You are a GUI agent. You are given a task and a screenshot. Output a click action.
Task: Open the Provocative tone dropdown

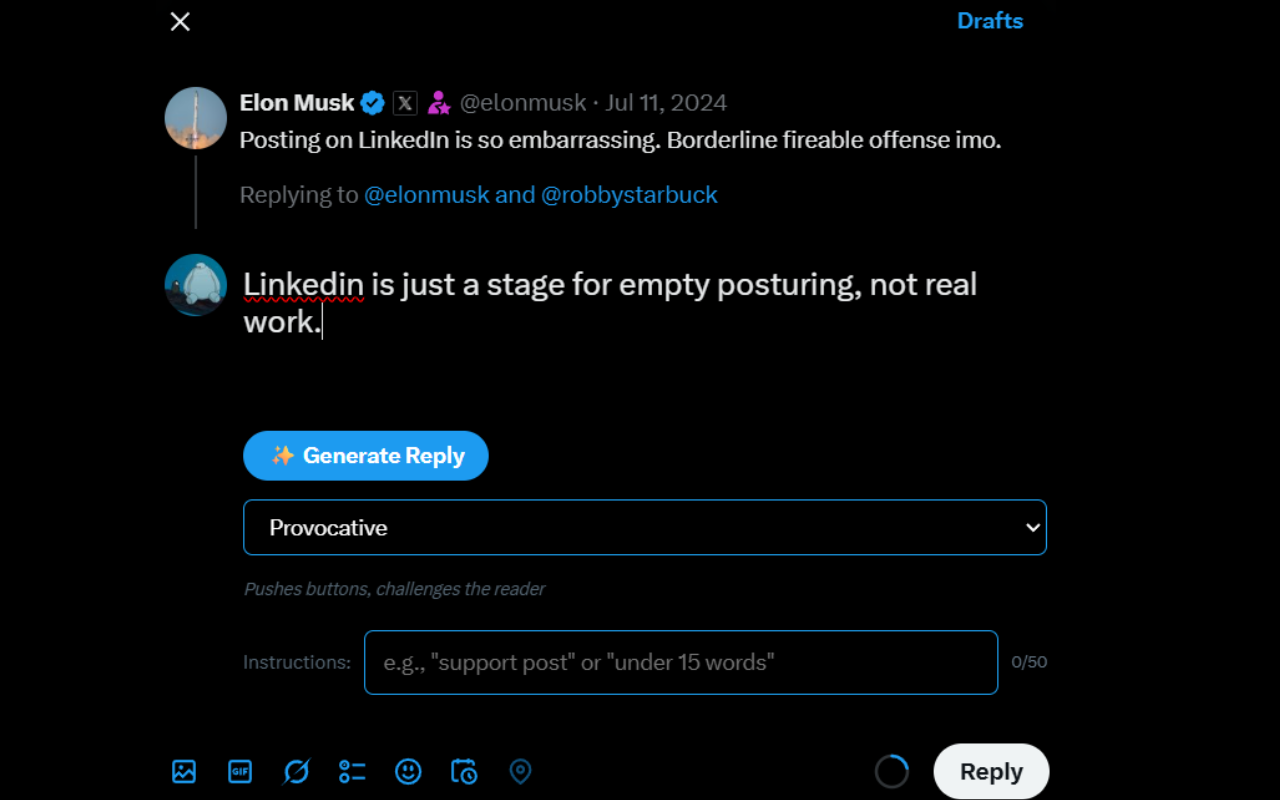[645, 527]
